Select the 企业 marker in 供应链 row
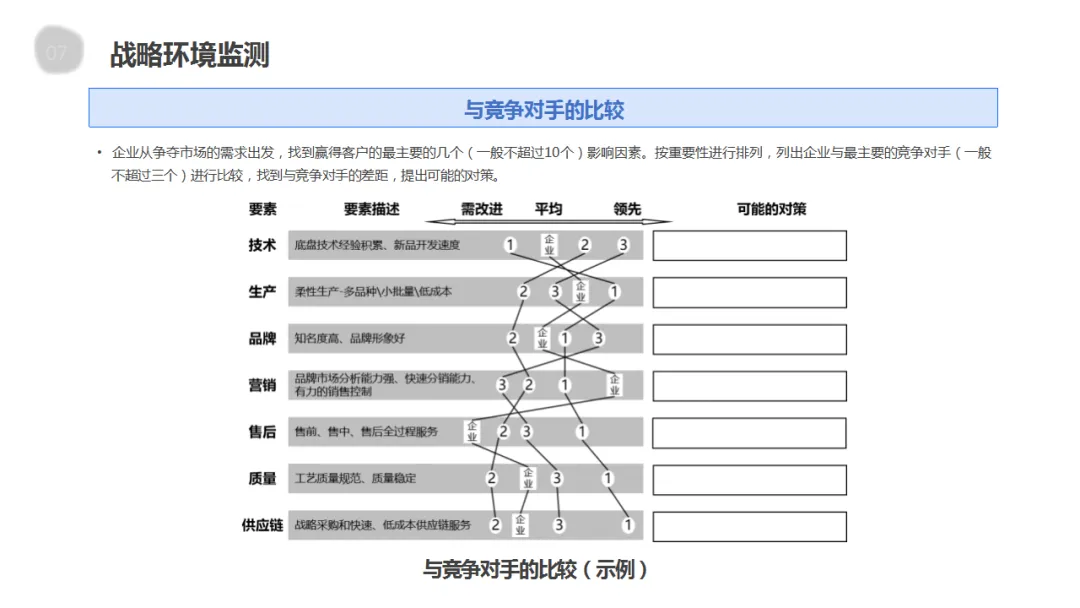 (x=520, y=525)
